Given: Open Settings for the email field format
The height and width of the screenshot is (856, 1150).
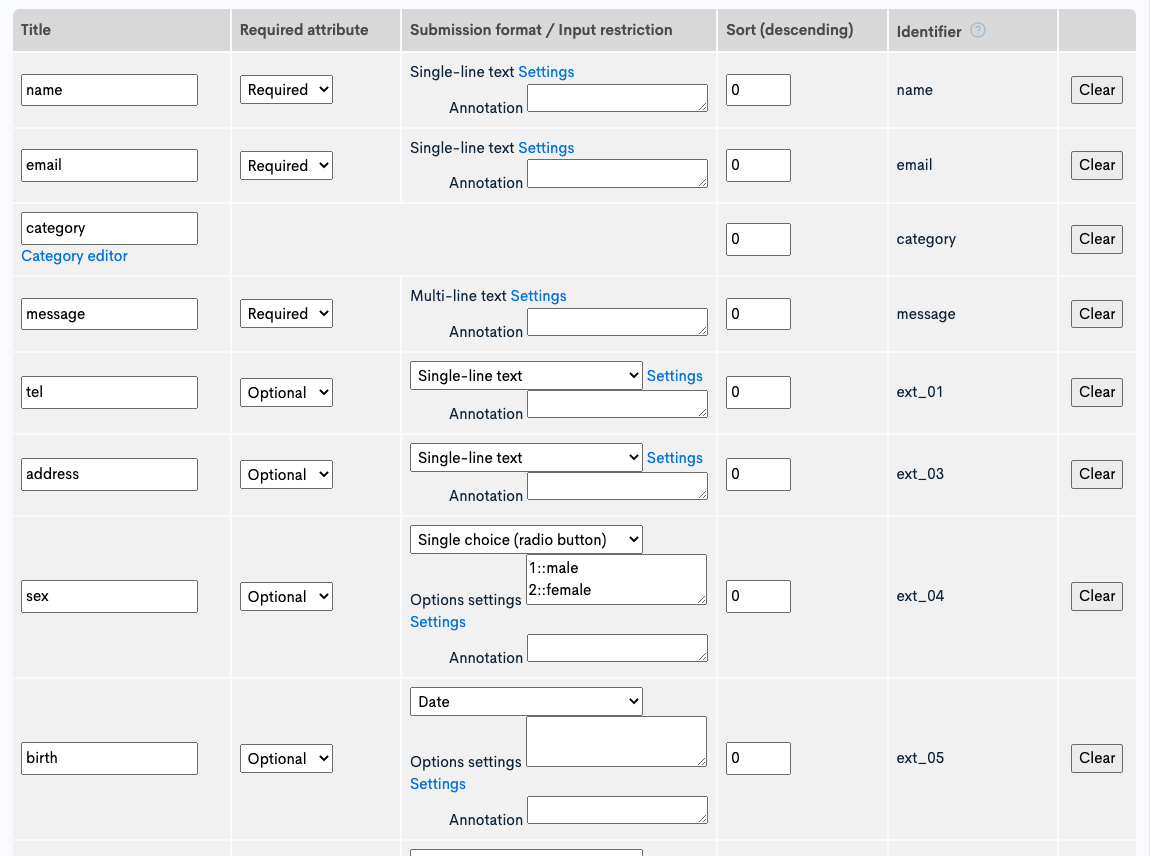Looking at the screenshot, I should (546, 147).
